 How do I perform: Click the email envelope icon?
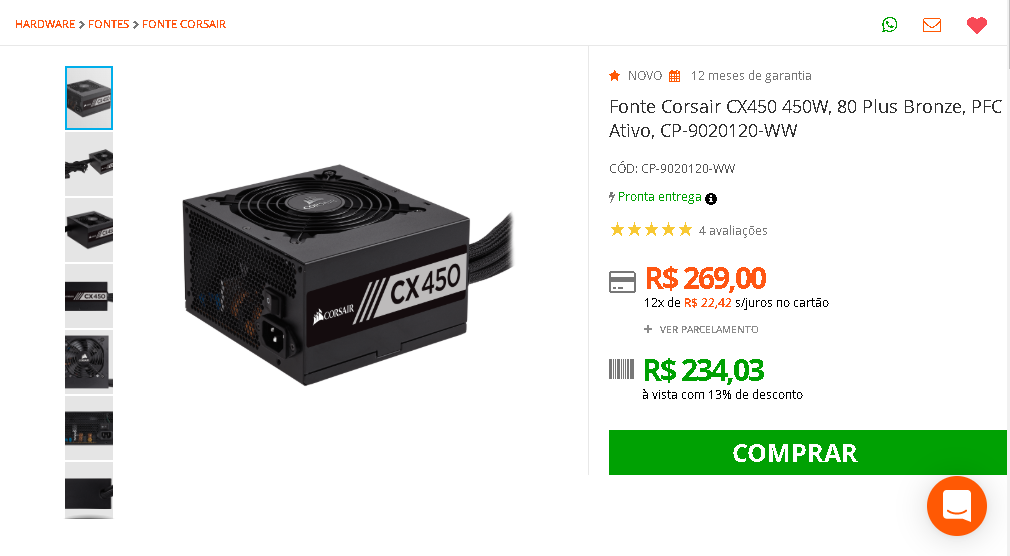tap(931, 24)
